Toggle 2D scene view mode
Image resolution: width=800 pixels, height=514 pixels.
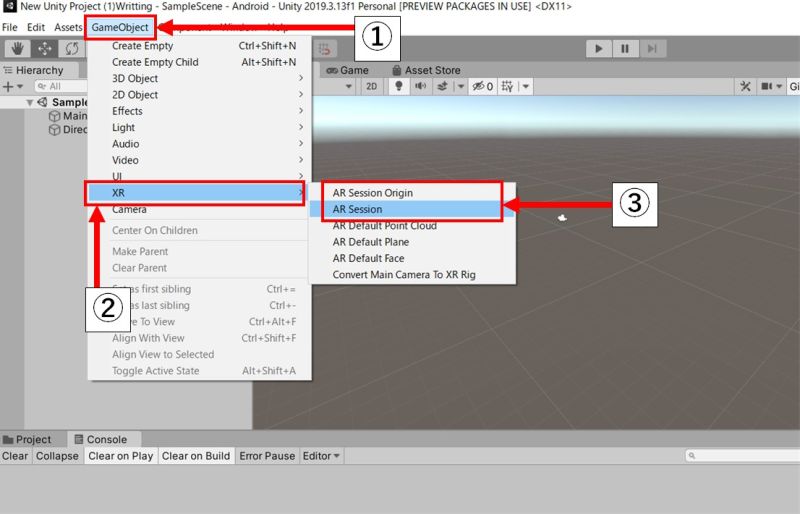[371, 86]
